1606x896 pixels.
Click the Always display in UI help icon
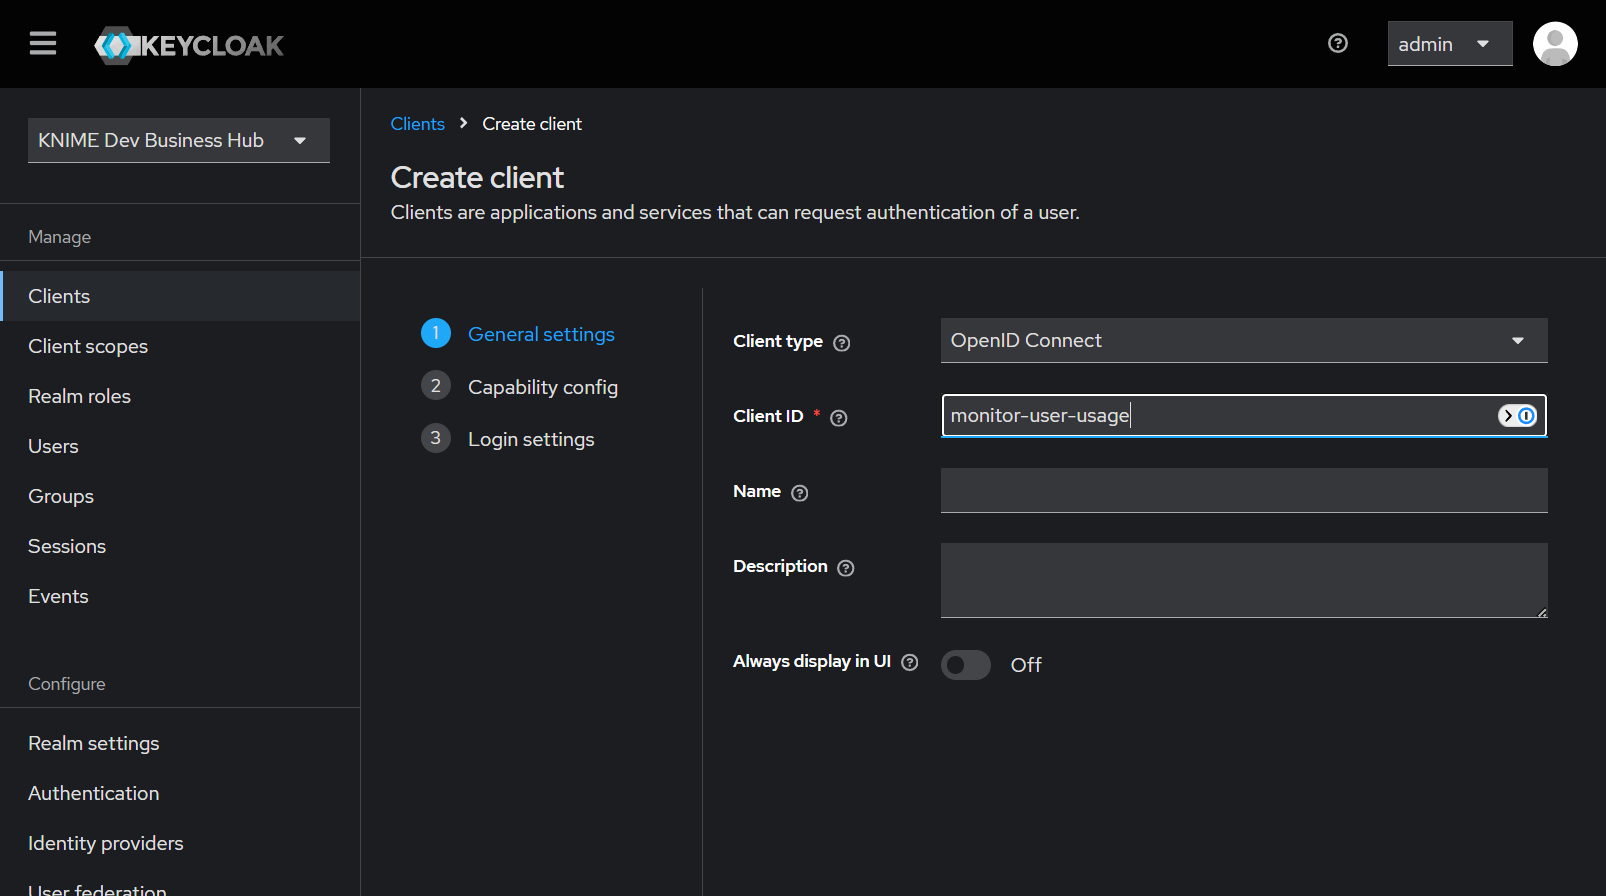909,662
